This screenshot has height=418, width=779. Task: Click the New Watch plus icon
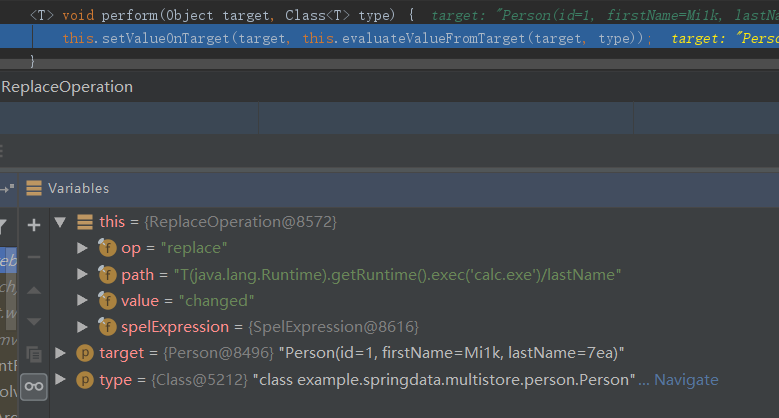tap(34, 225)
